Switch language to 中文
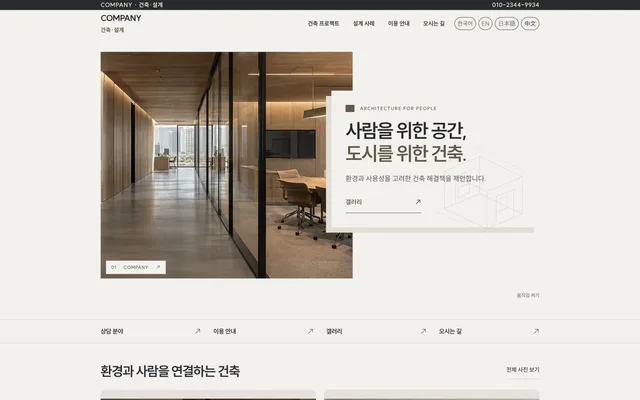This screenshot has width=640, height=400. click(x=530, y=24)
